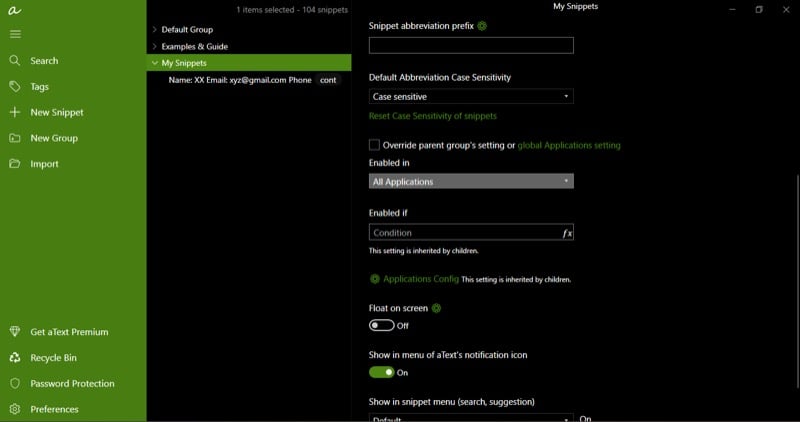Open Password Protection
Image resolution: width=800 pixels, height=422 pixels.
coord(72,383)
